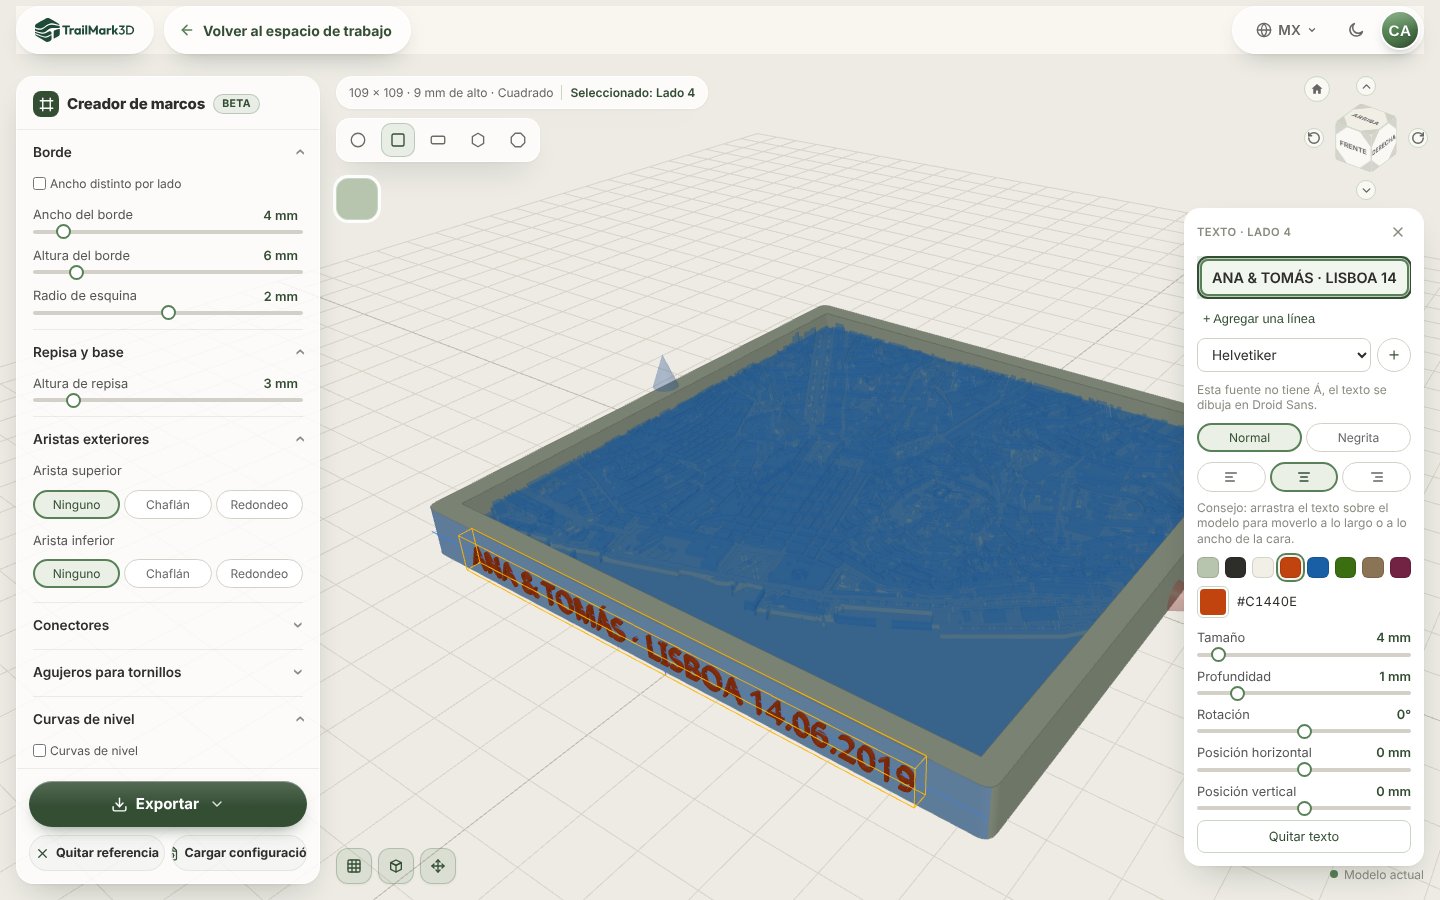Screen dimensions: 1440x900
Task: Add a new font with the plus icon
Action: pyautogui.click(x=1394, y=355)
